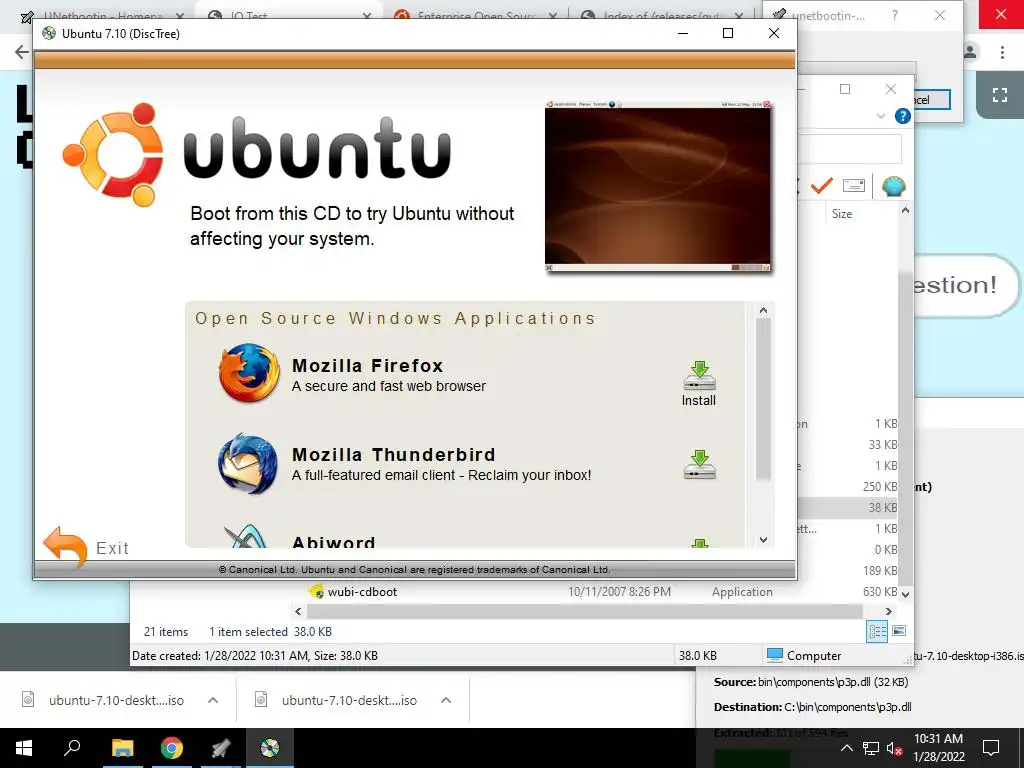This screenshot has height=768, width=1024.
Task: Open the Chrome three-dot menu
Action: tap(1002, 52)
